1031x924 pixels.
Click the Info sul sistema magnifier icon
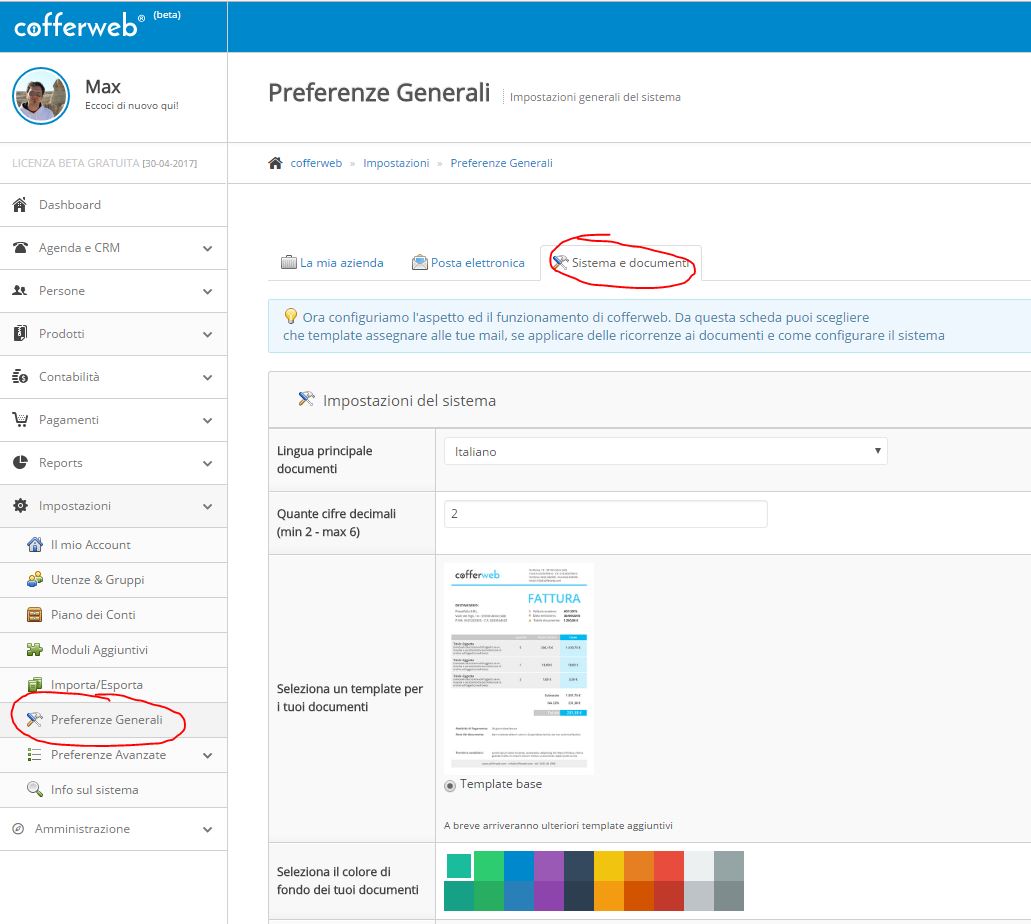(34, 789)
